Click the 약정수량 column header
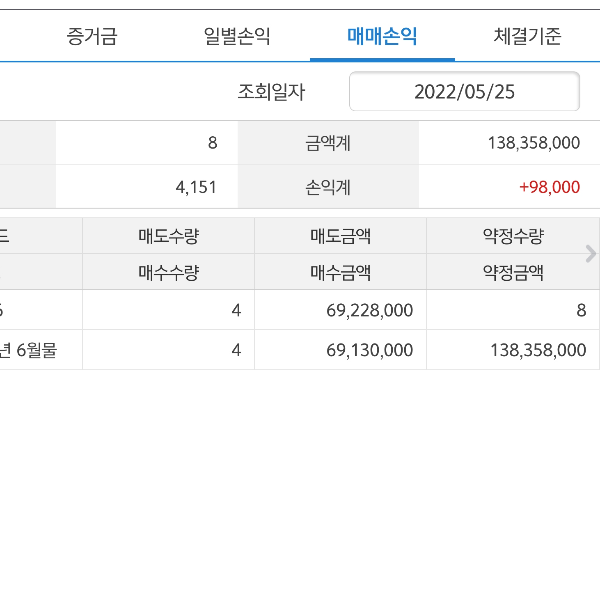 512,236
